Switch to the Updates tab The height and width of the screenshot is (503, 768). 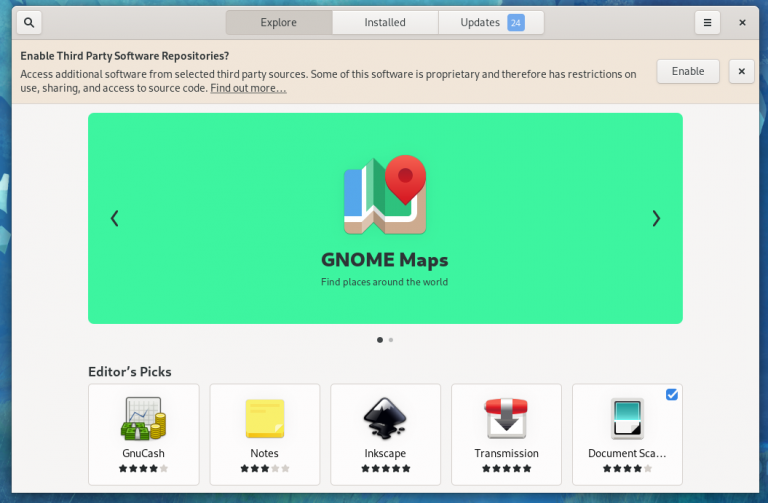tap(491, 22)
